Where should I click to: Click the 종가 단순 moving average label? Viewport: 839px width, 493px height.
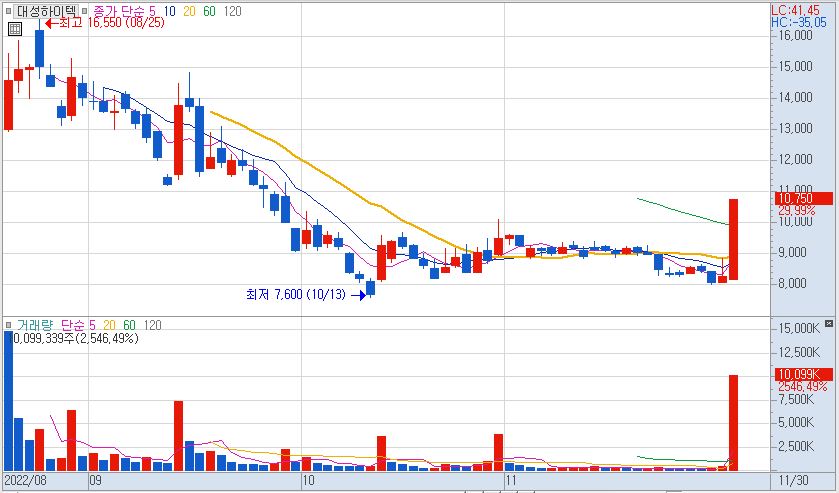tap(117, 11)
